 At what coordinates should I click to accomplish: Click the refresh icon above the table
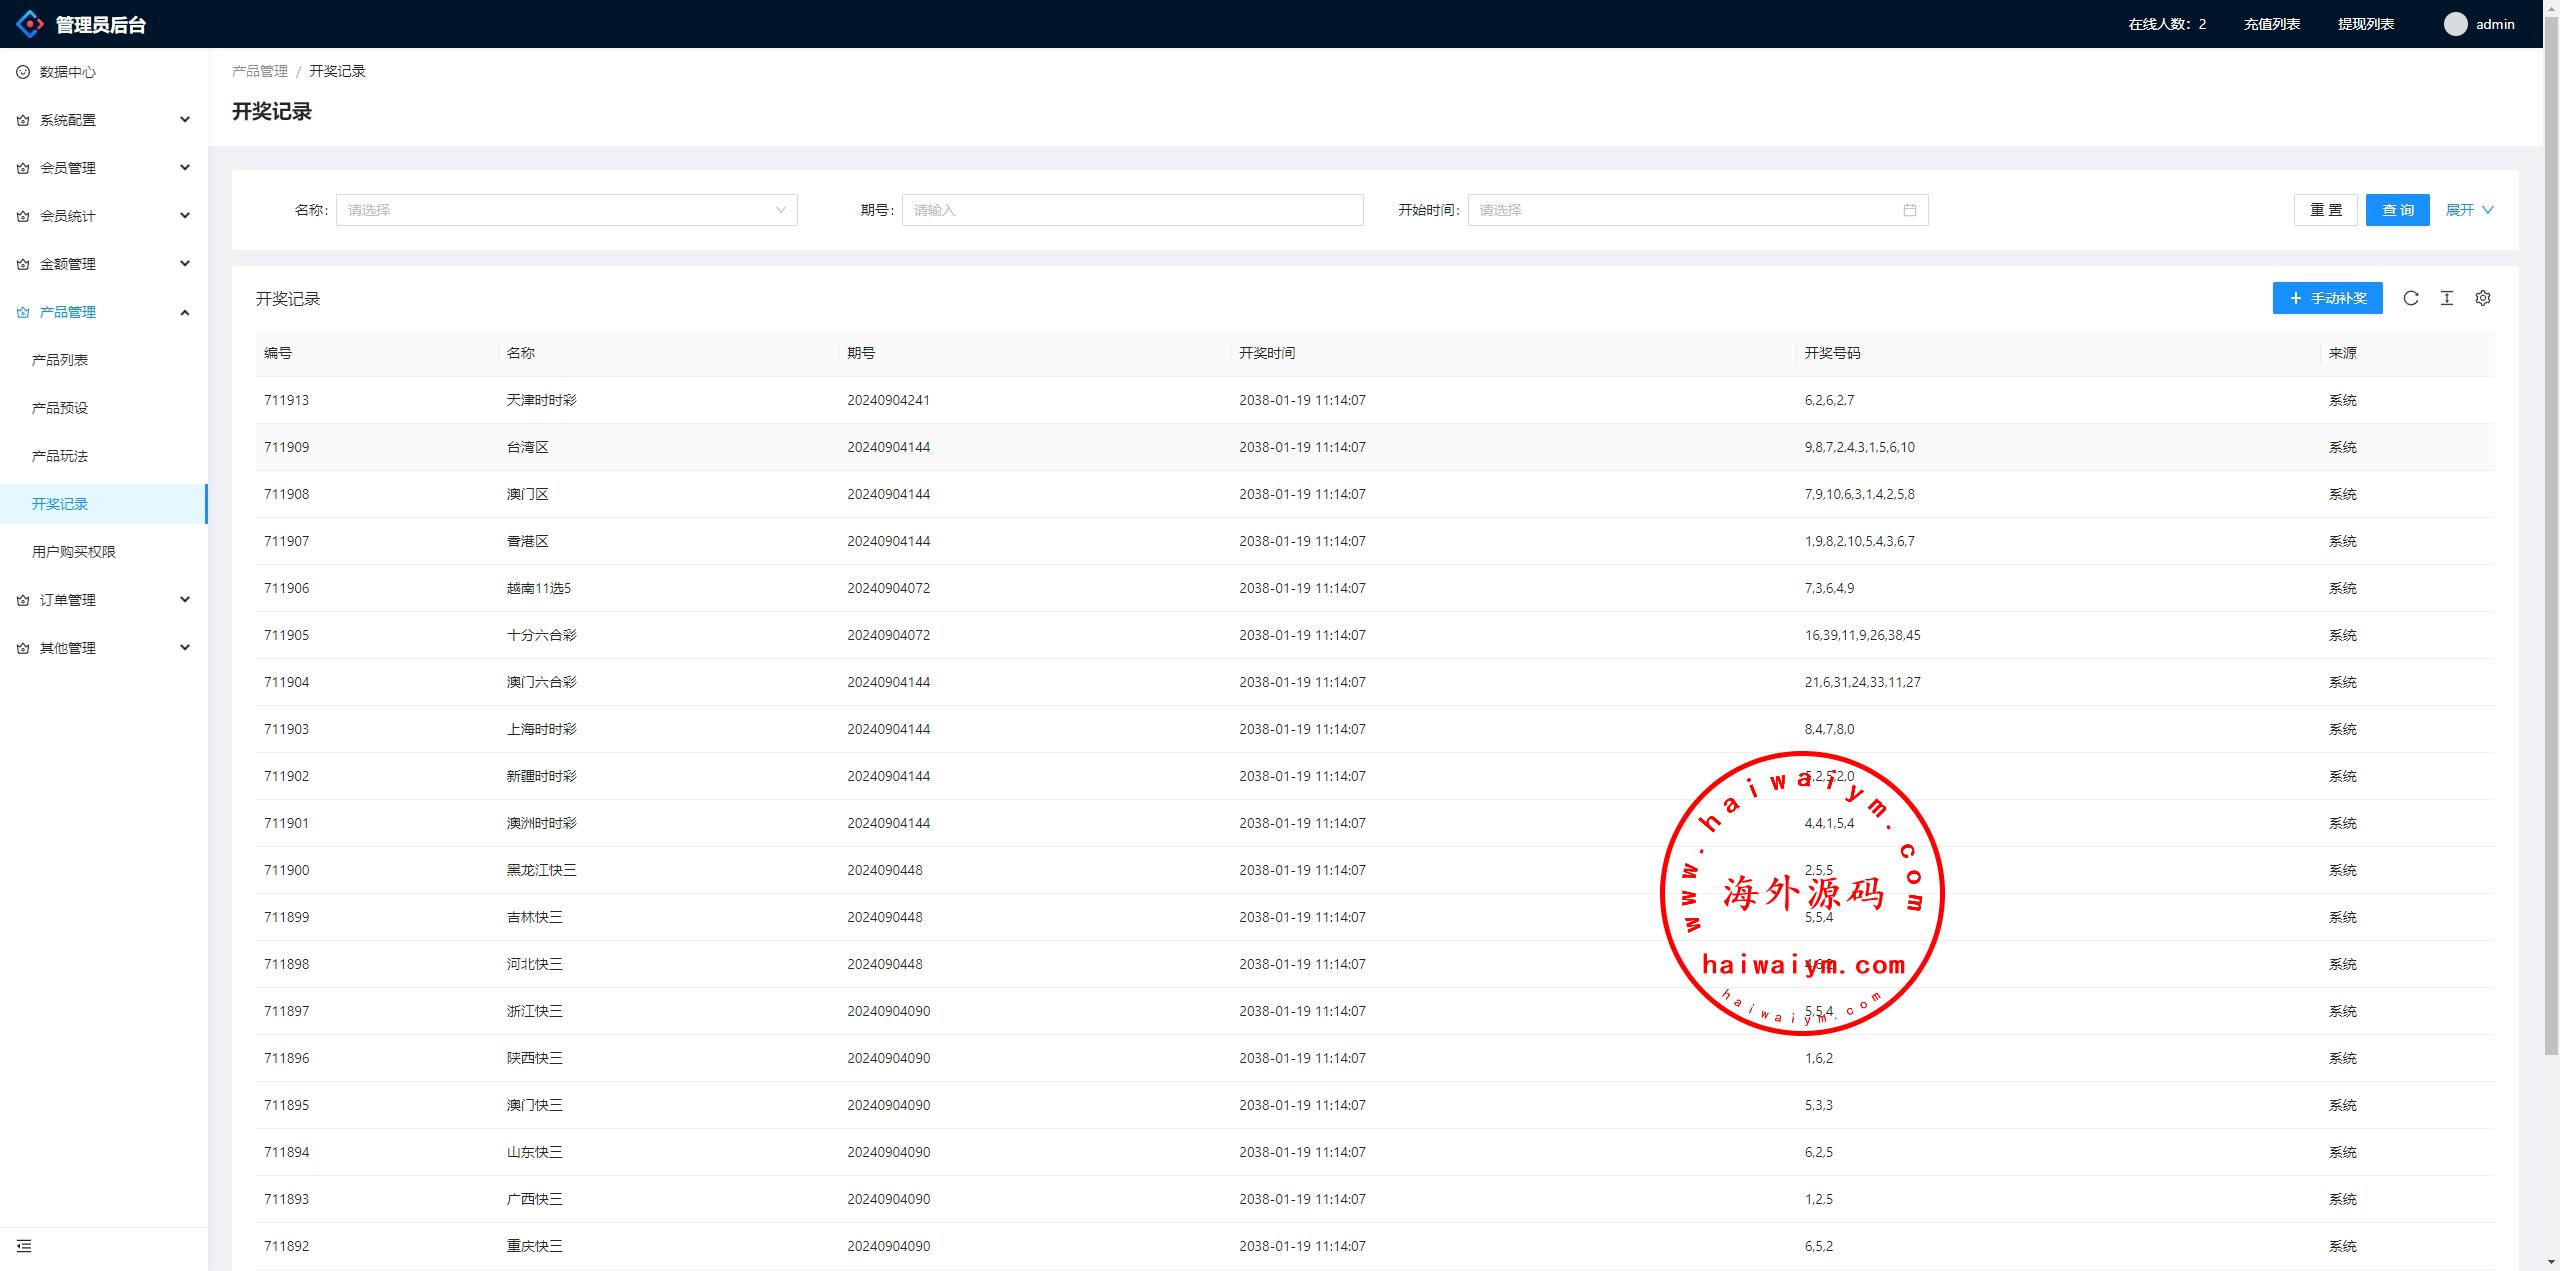2411,298
